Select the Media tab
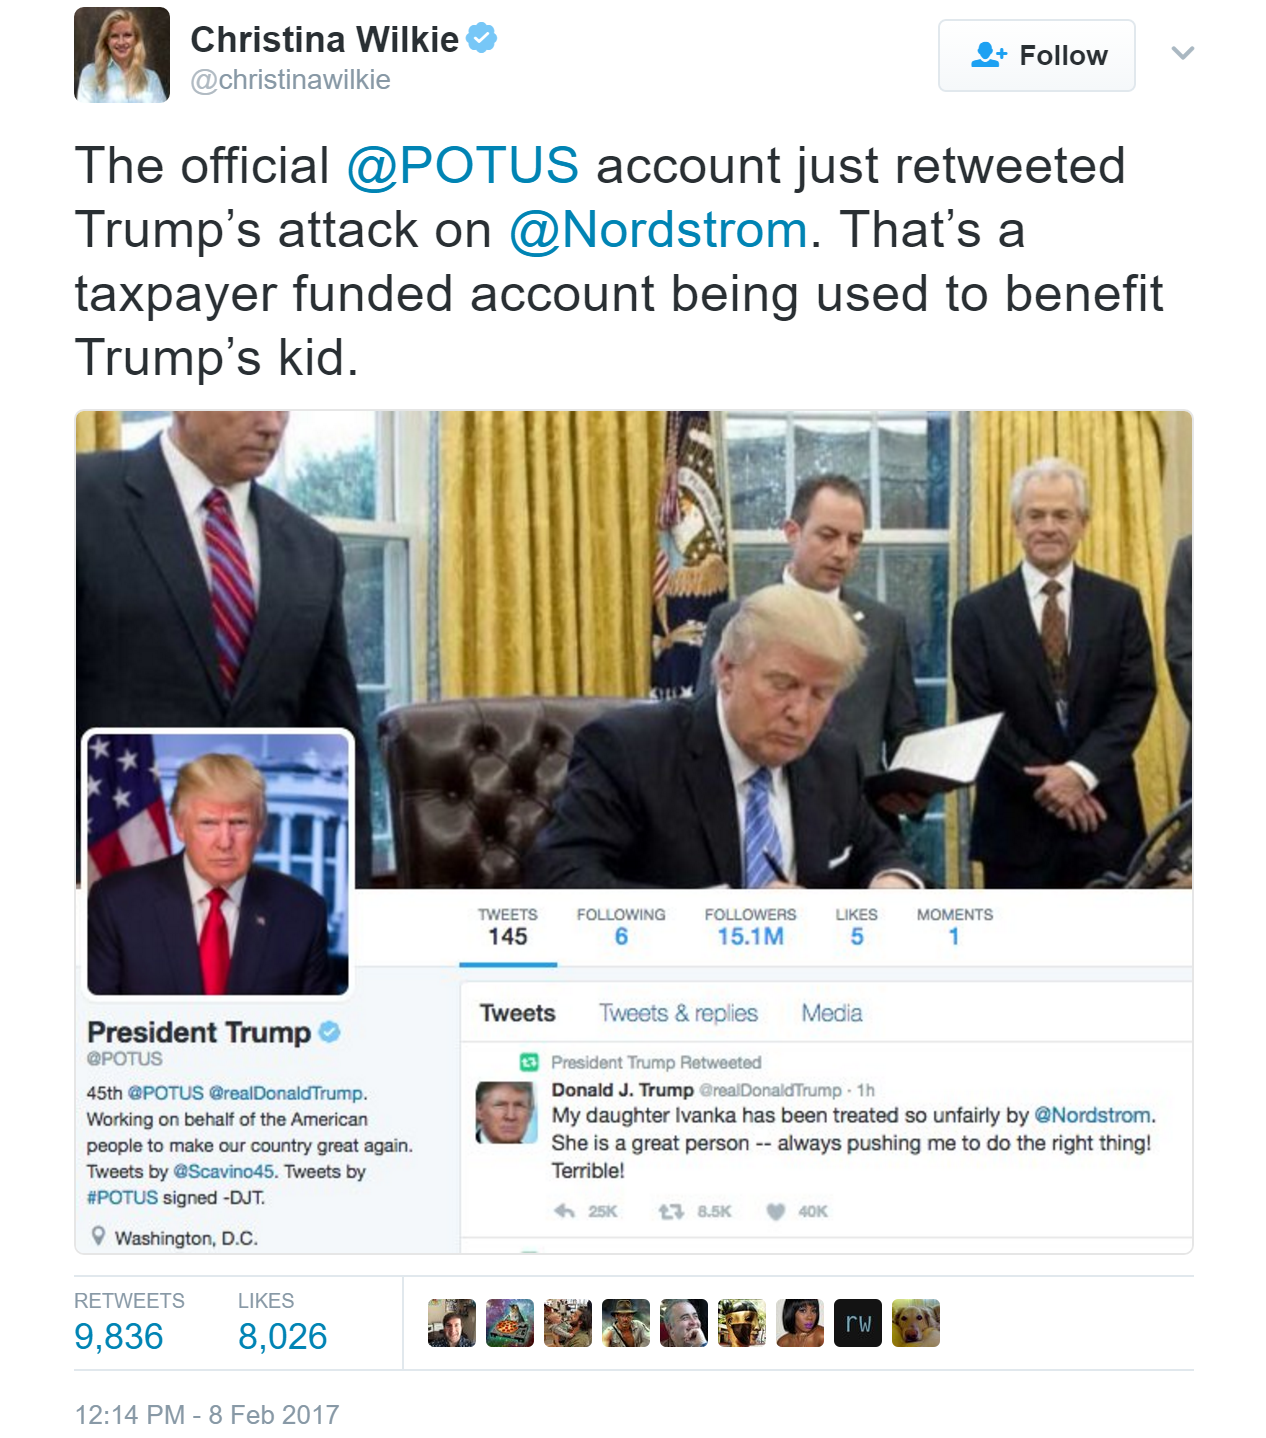 [x=831, y=1013]
